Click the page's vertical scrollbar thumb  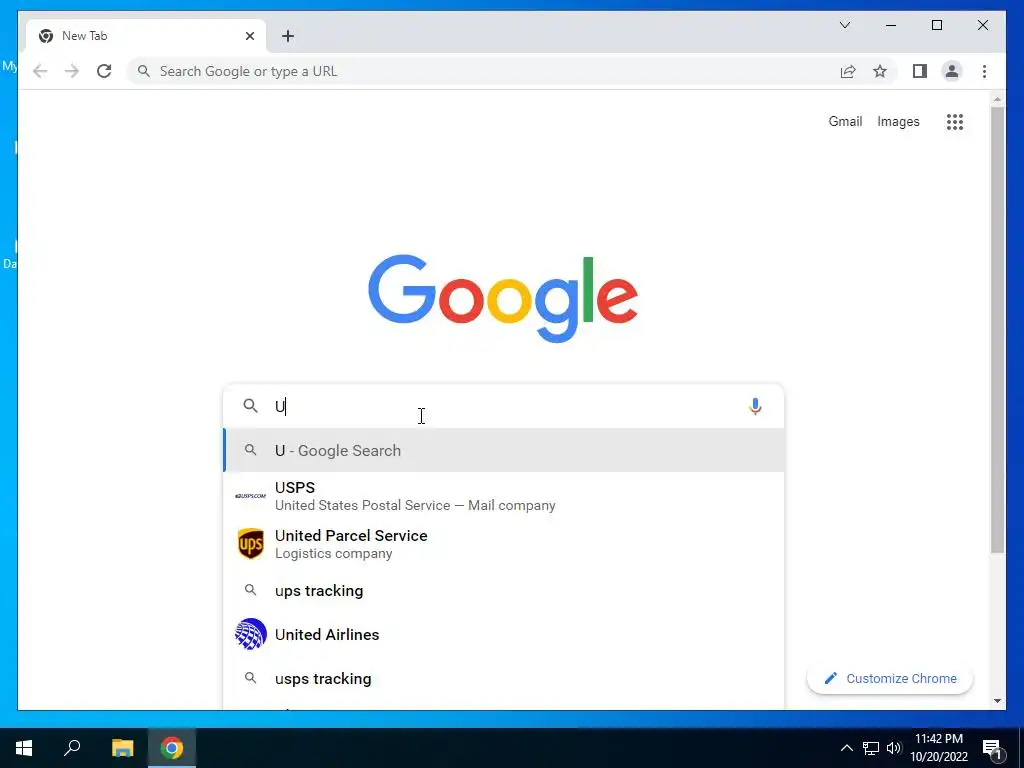(997, 330)
